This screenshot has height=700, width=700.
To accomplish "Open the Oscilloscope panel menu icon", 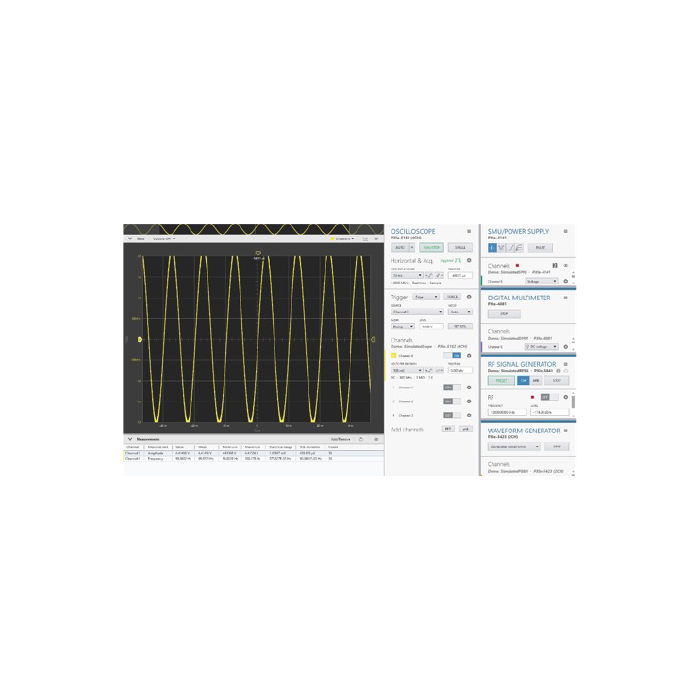I will pyautogui.click(x=469, y=231).
